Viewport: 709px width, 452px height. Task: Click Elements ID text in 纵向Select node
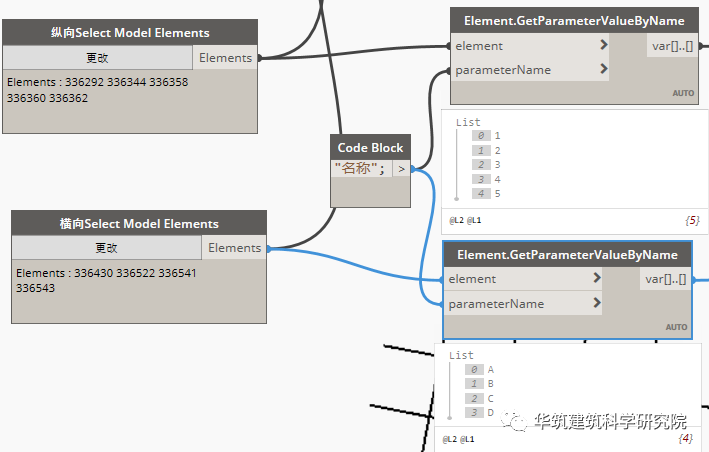coord(98,90)
